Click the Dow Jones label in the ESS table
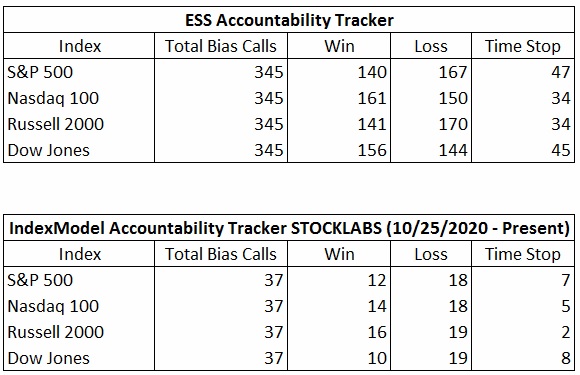The image size is (580, 375). click(x=48, y=151)
